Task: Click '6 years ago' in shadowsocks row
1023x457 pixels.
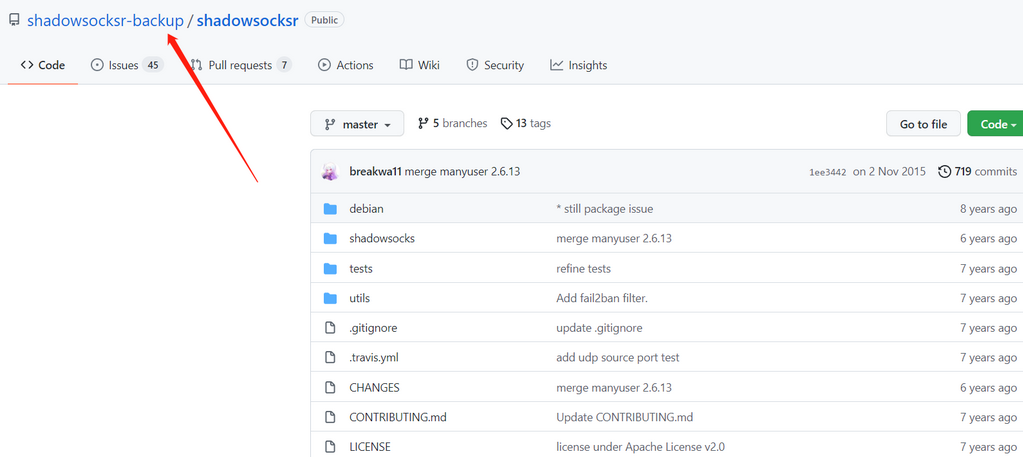Action: coord(988,238)
